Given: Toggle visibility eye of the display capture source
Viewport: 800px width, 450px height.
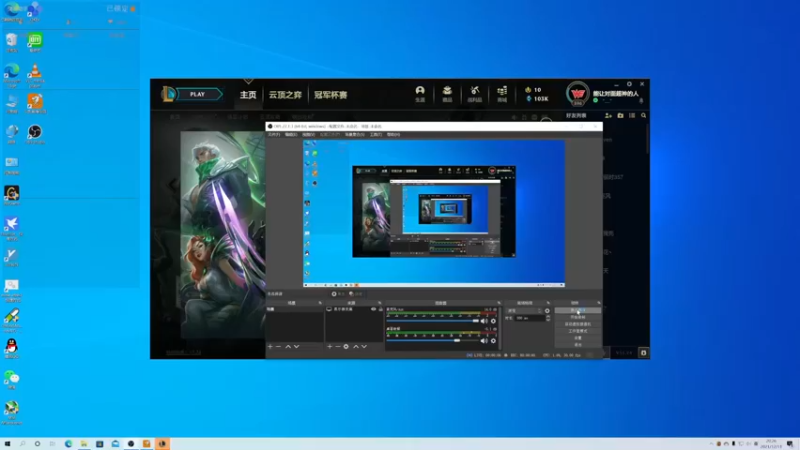Looking at the screenshot, I should (373, 309).
